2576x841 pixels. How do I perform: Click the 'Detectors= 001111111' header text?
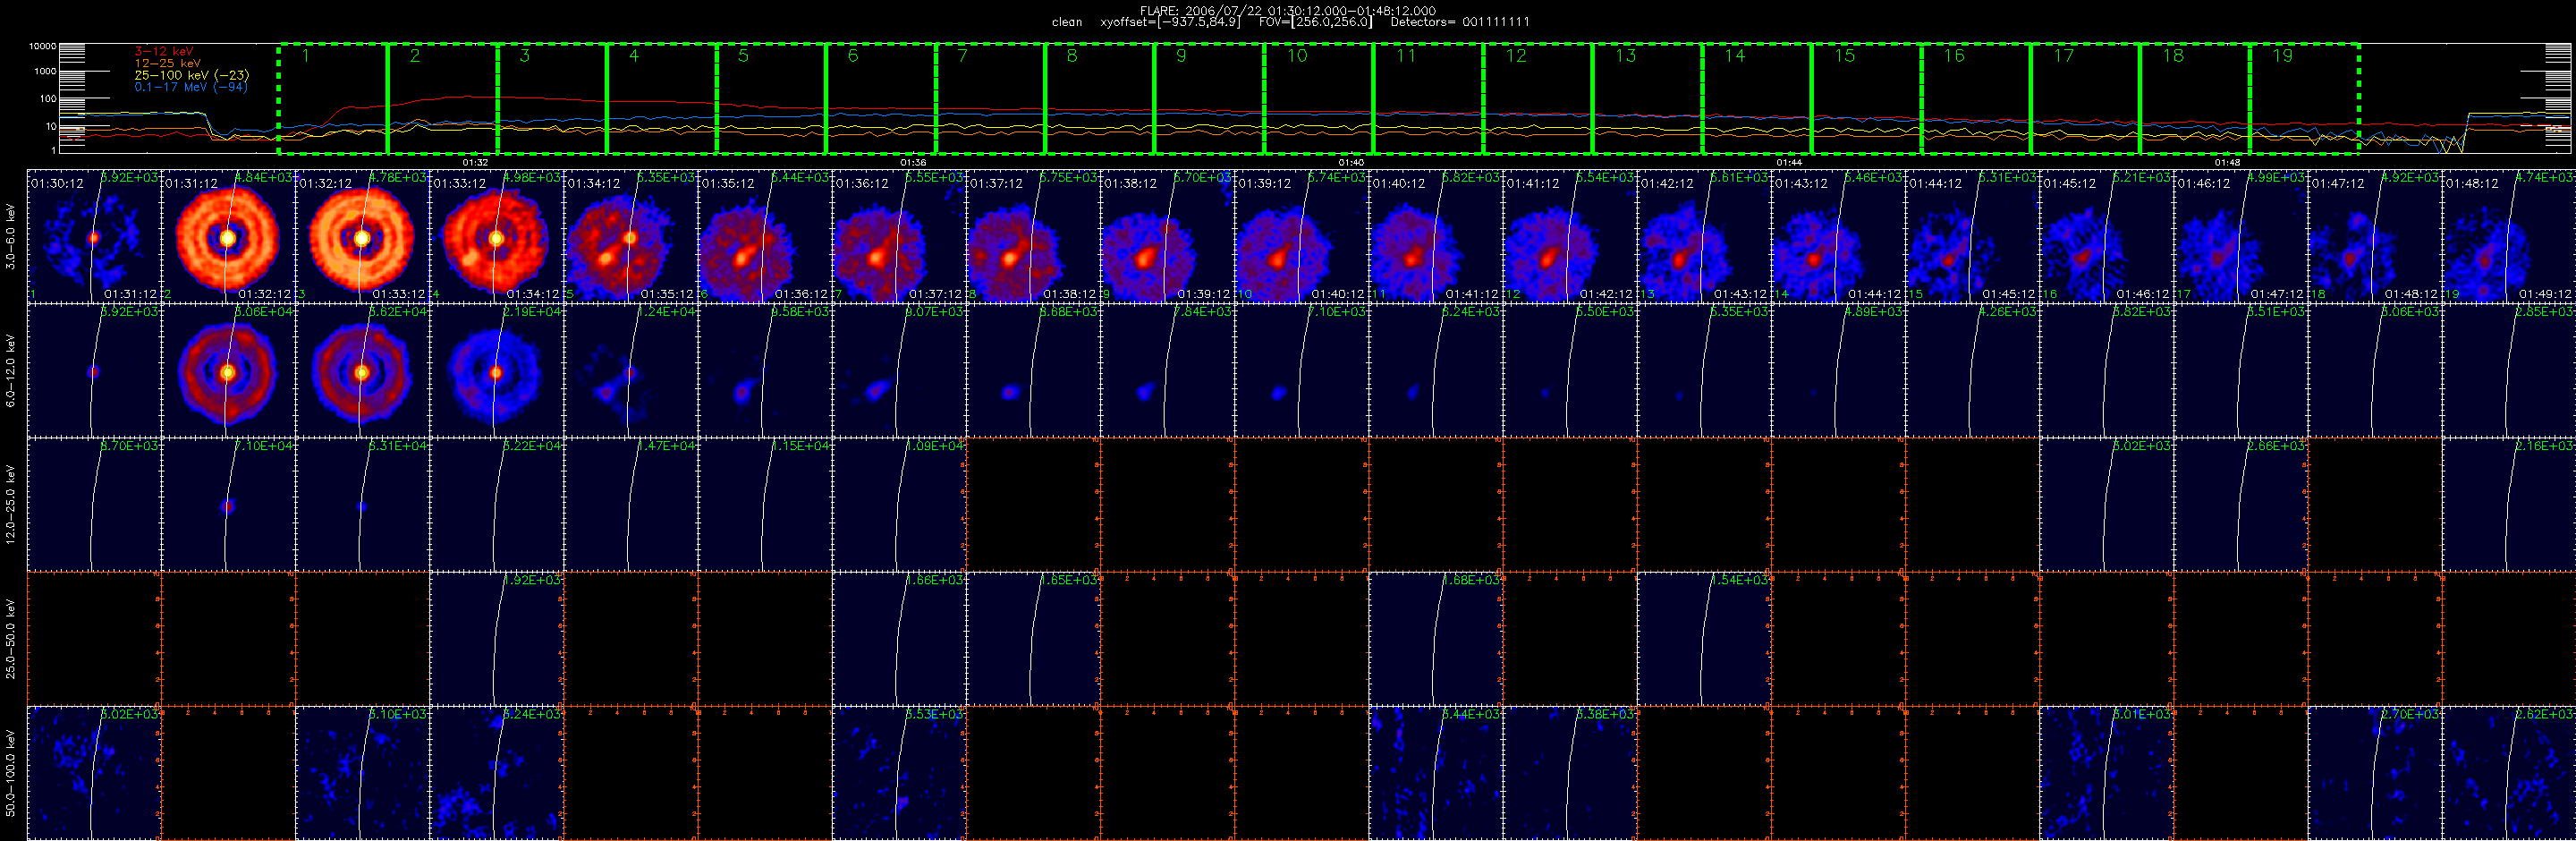coord(1460,22)
